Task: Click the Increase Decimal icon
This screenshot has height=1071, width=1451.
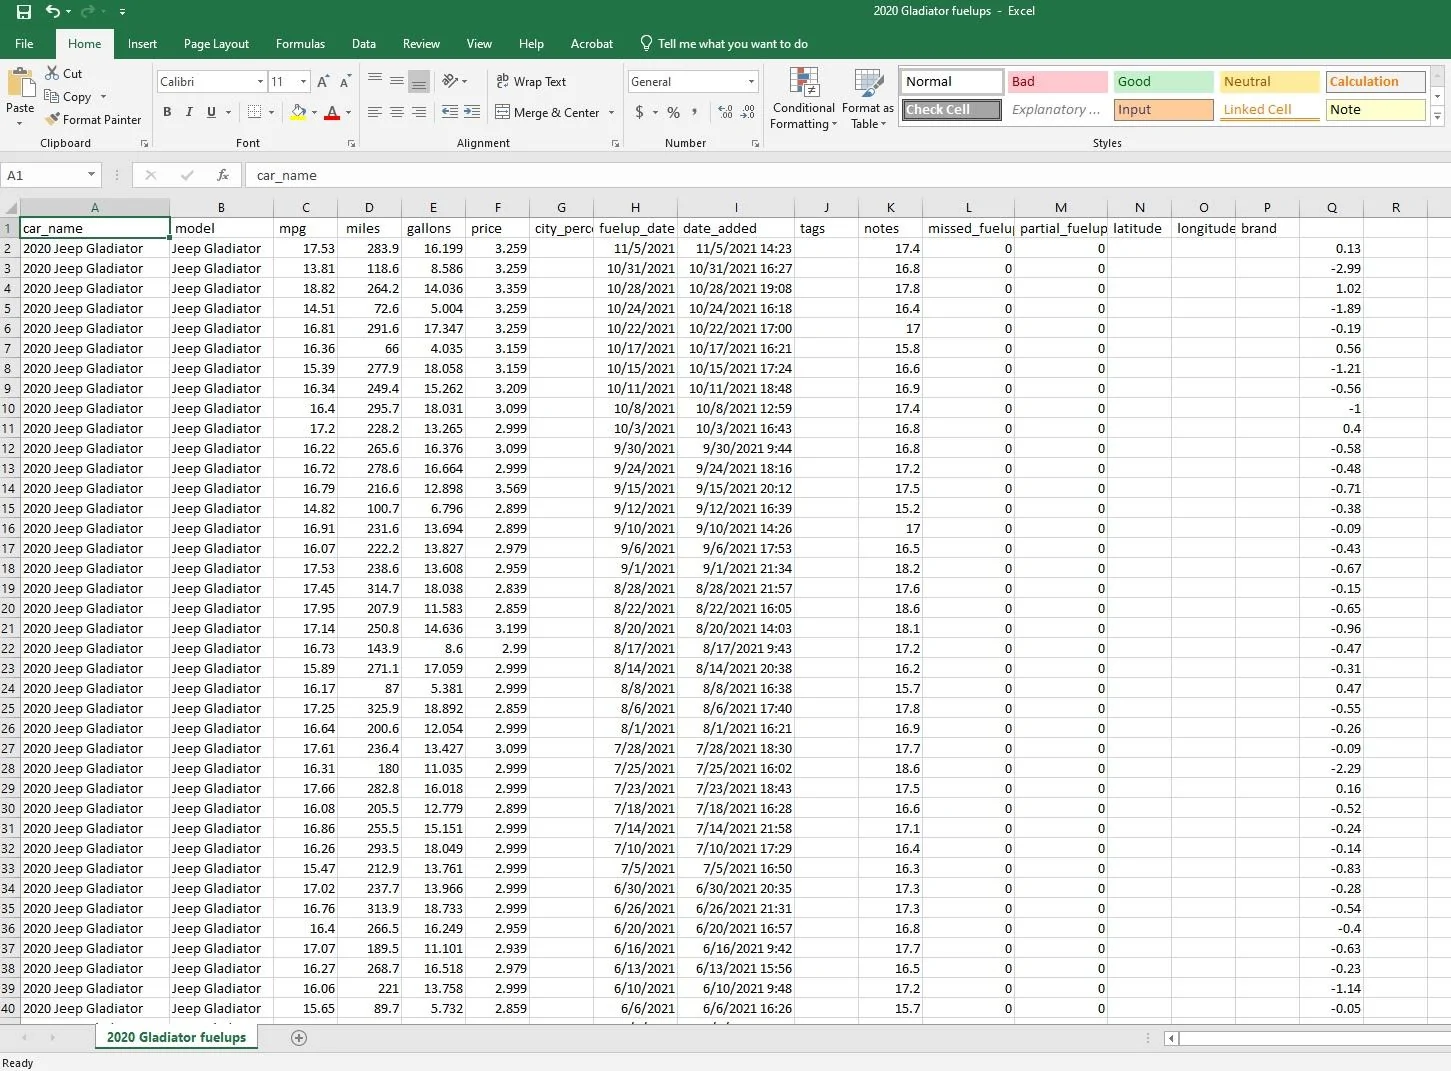Action: pos(725,112)
